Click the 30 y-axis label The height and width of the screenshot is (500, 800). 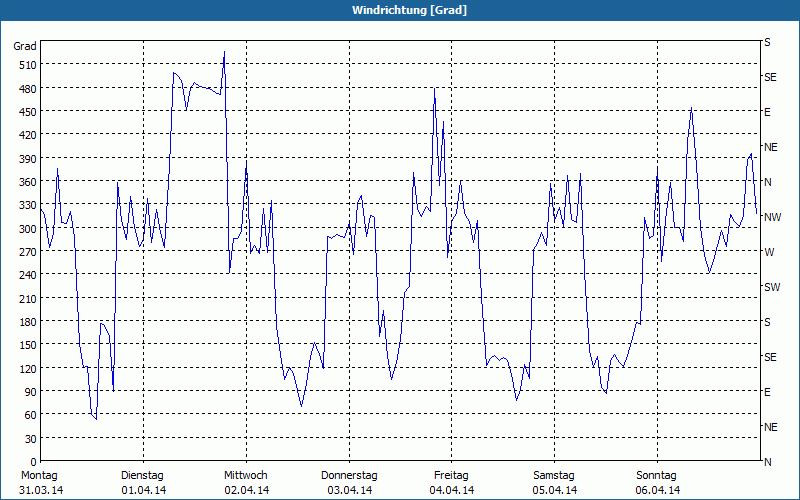point(30,439)
